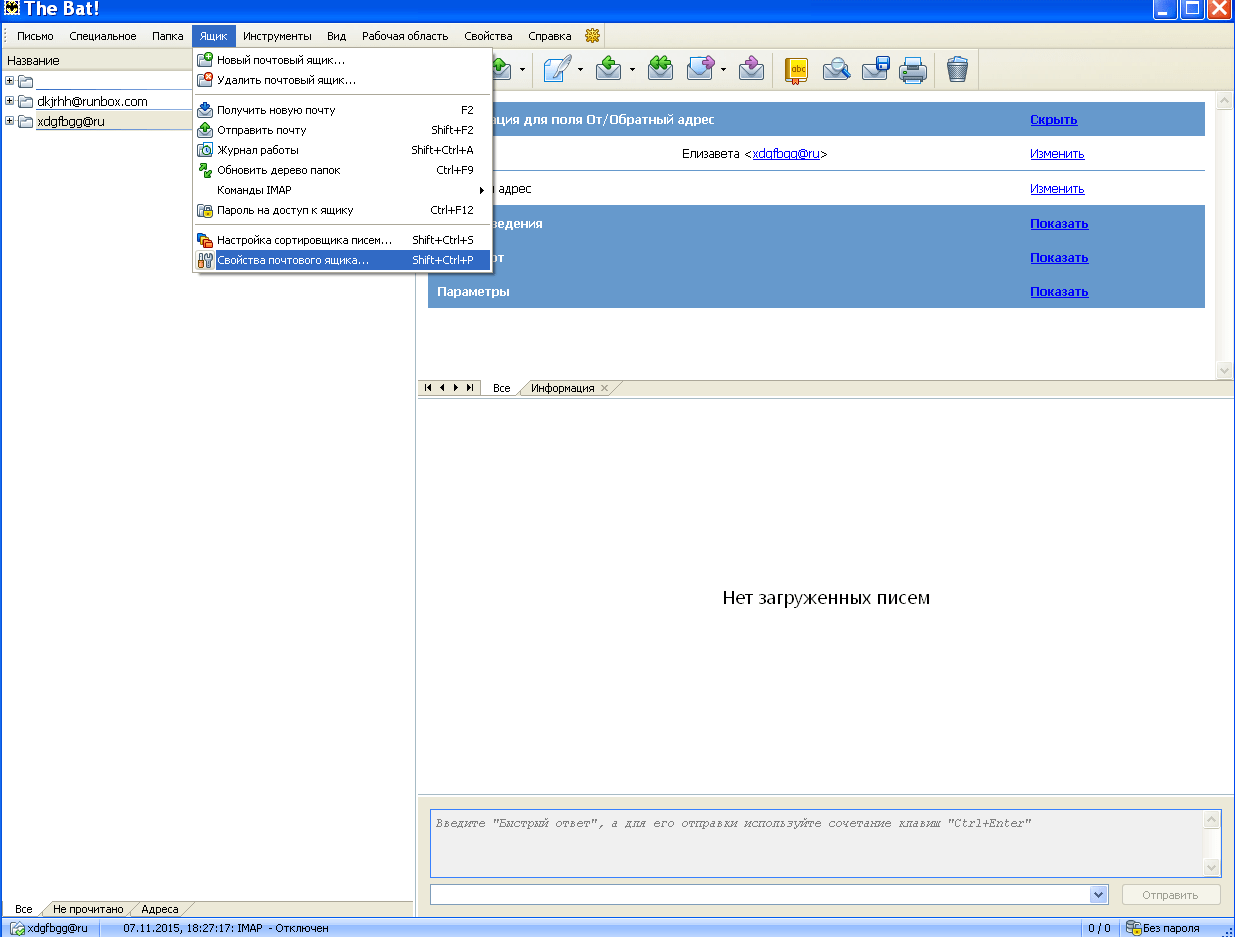Open the Инструменты menu

click(277, 36)
